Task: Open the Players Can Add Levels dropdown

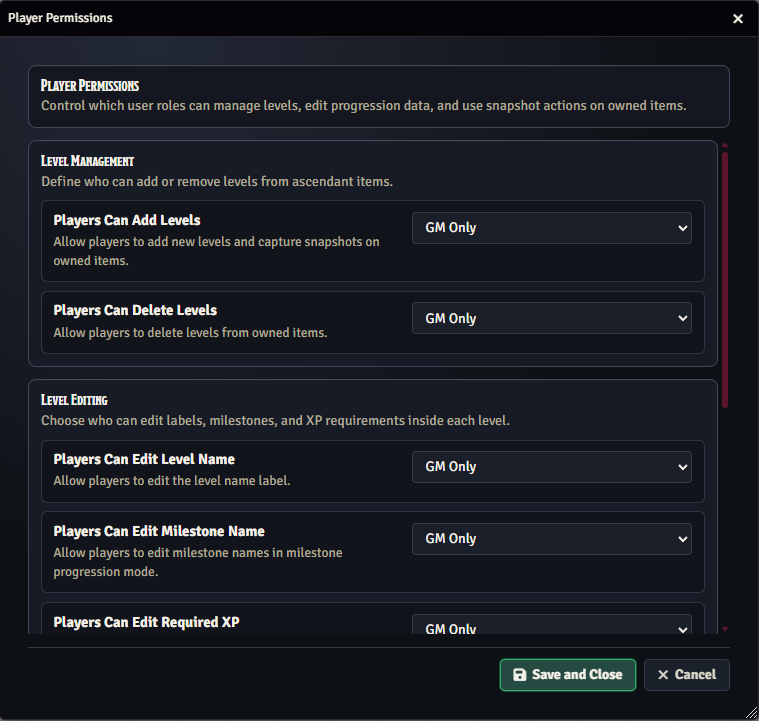Action: coord(552,228)
